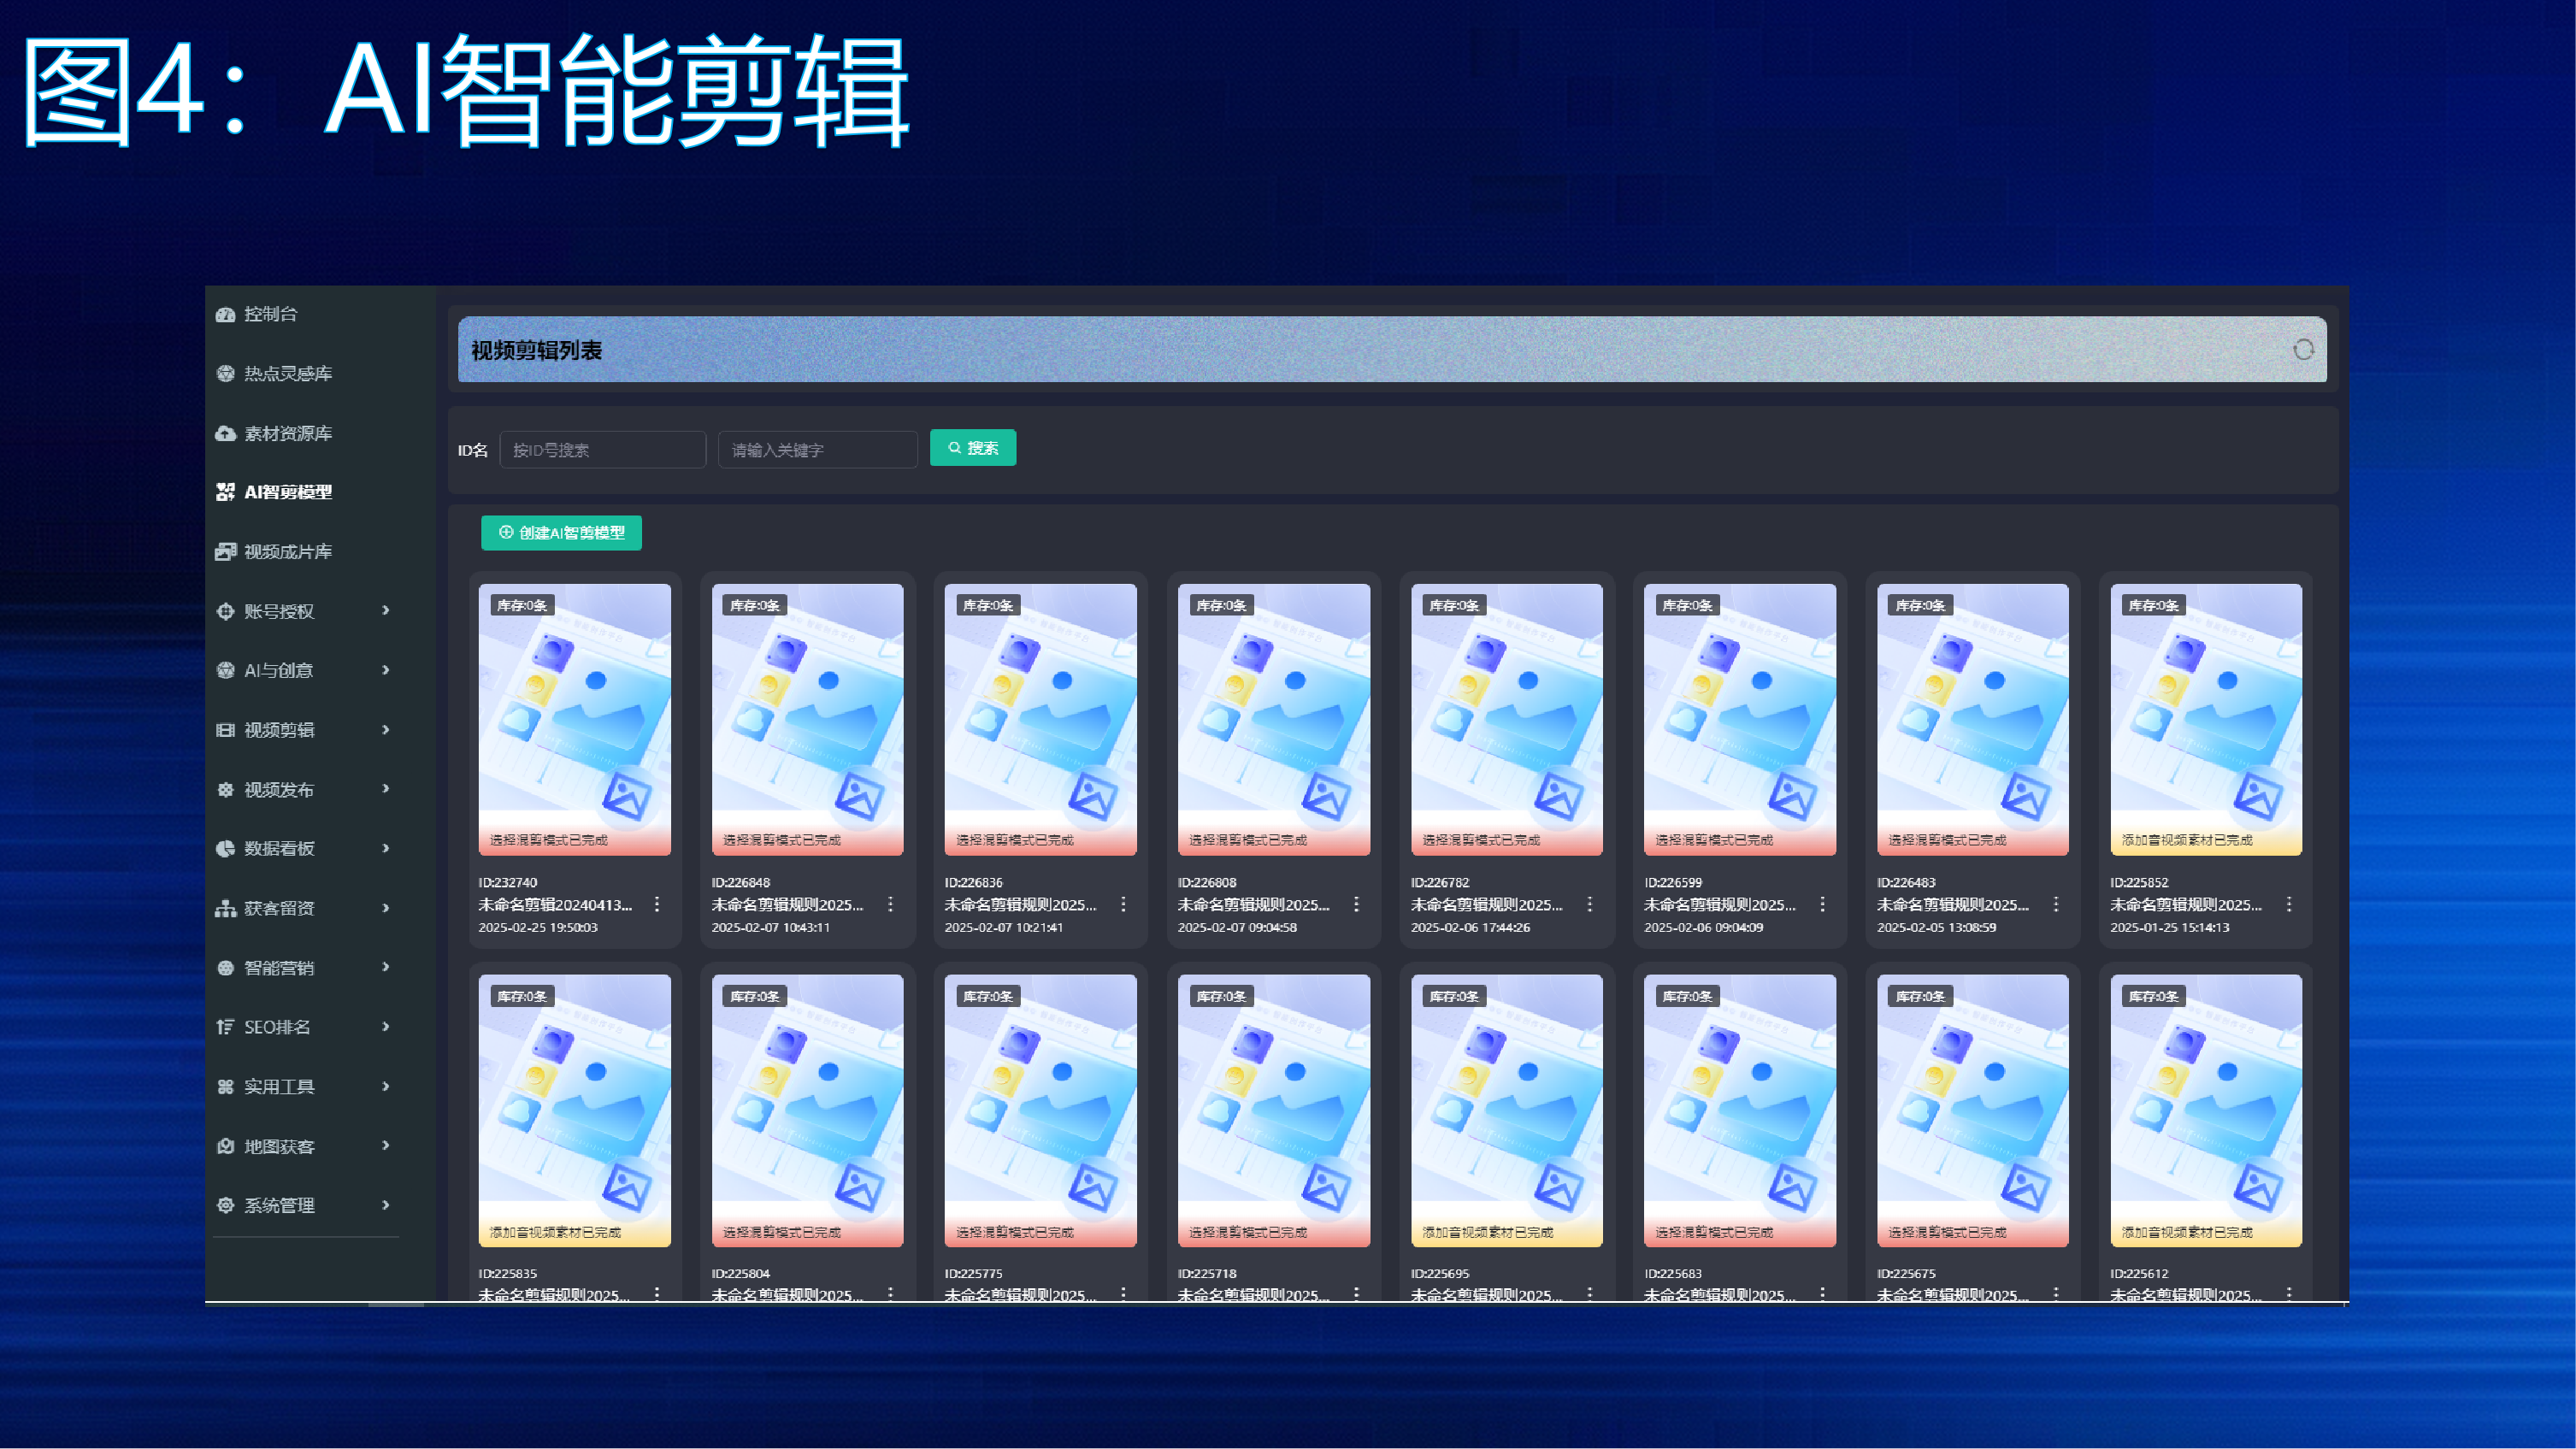2576x1449 pixels.
Task: Open thumbnail of card ID:225835
Action: tap(575, 1111)
